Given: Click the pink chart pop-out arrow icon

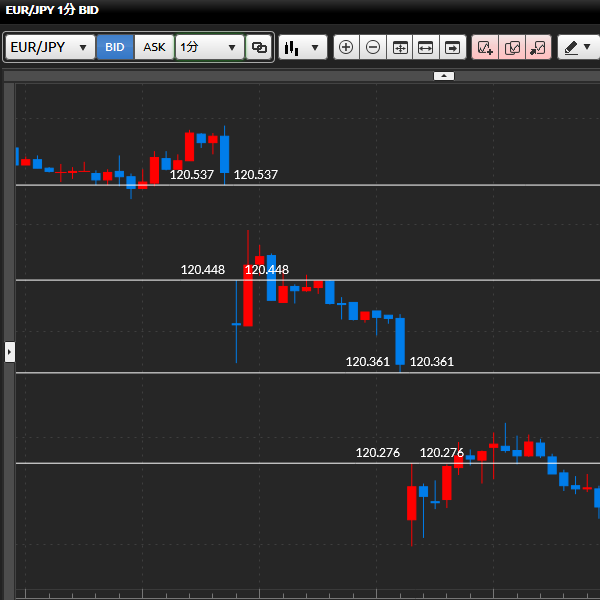Looking at the screenshot, I should [x=538, y=47].
